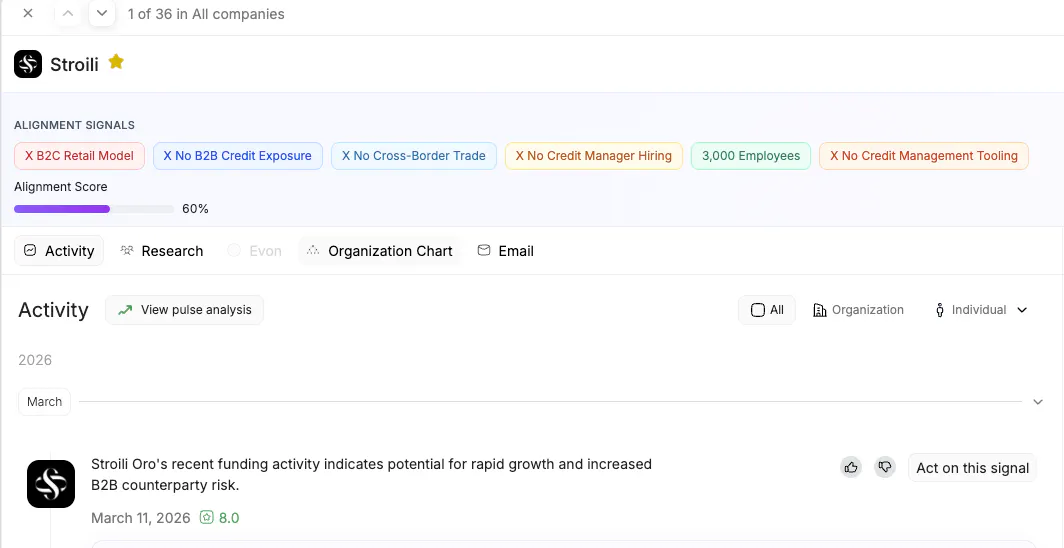Click the No Cross-Border Trade signal tag
Image resolution: width=1064 pixels, height=548 pixels.
[414, 156]
